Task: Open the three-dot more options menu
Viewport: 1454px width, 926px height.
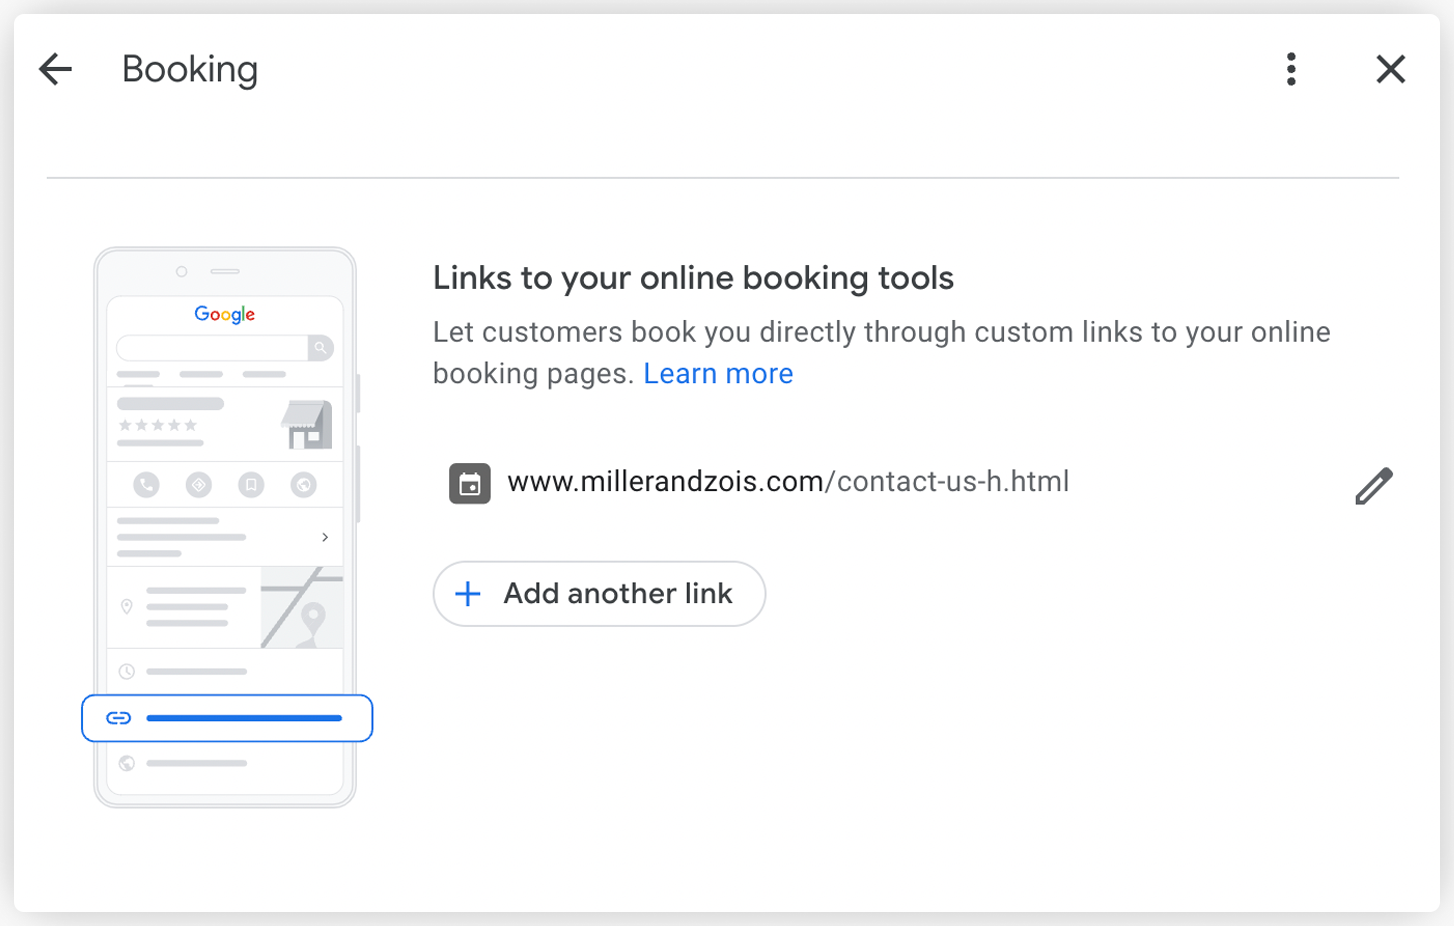Action: tap(1291, 69)
